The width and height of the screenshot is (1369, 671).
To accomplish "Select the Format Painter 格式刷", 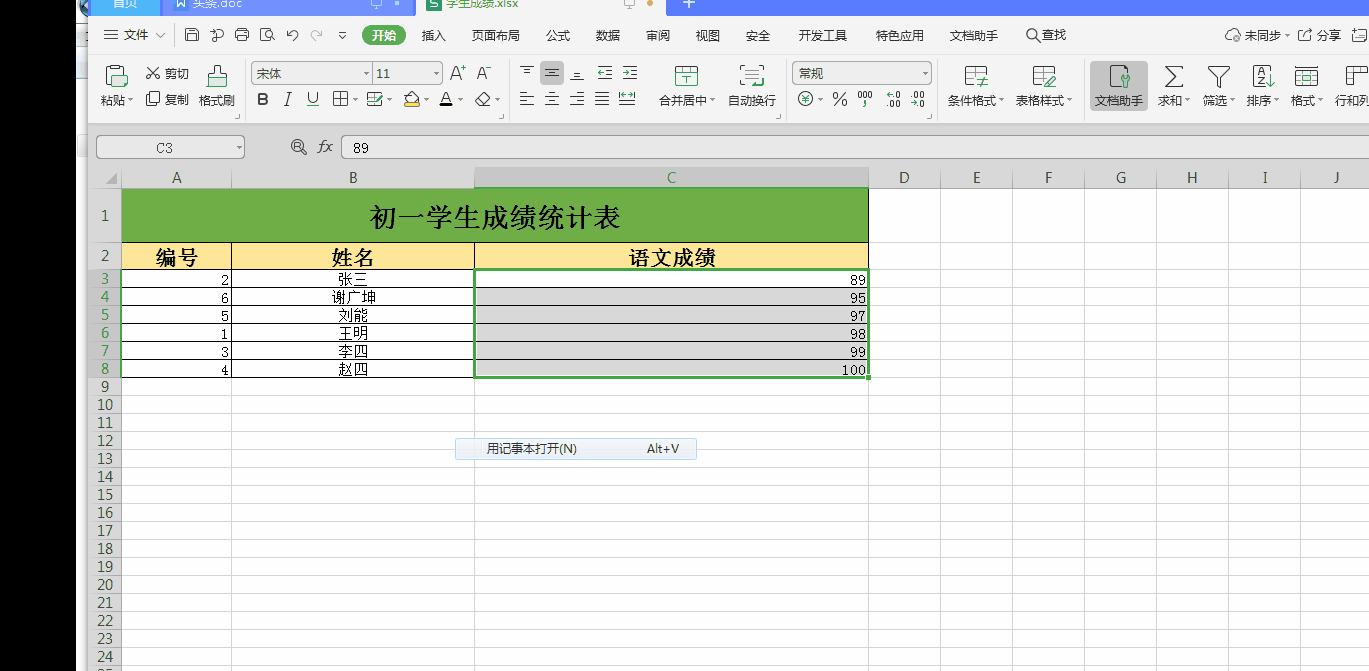I will tap(216, 87).
